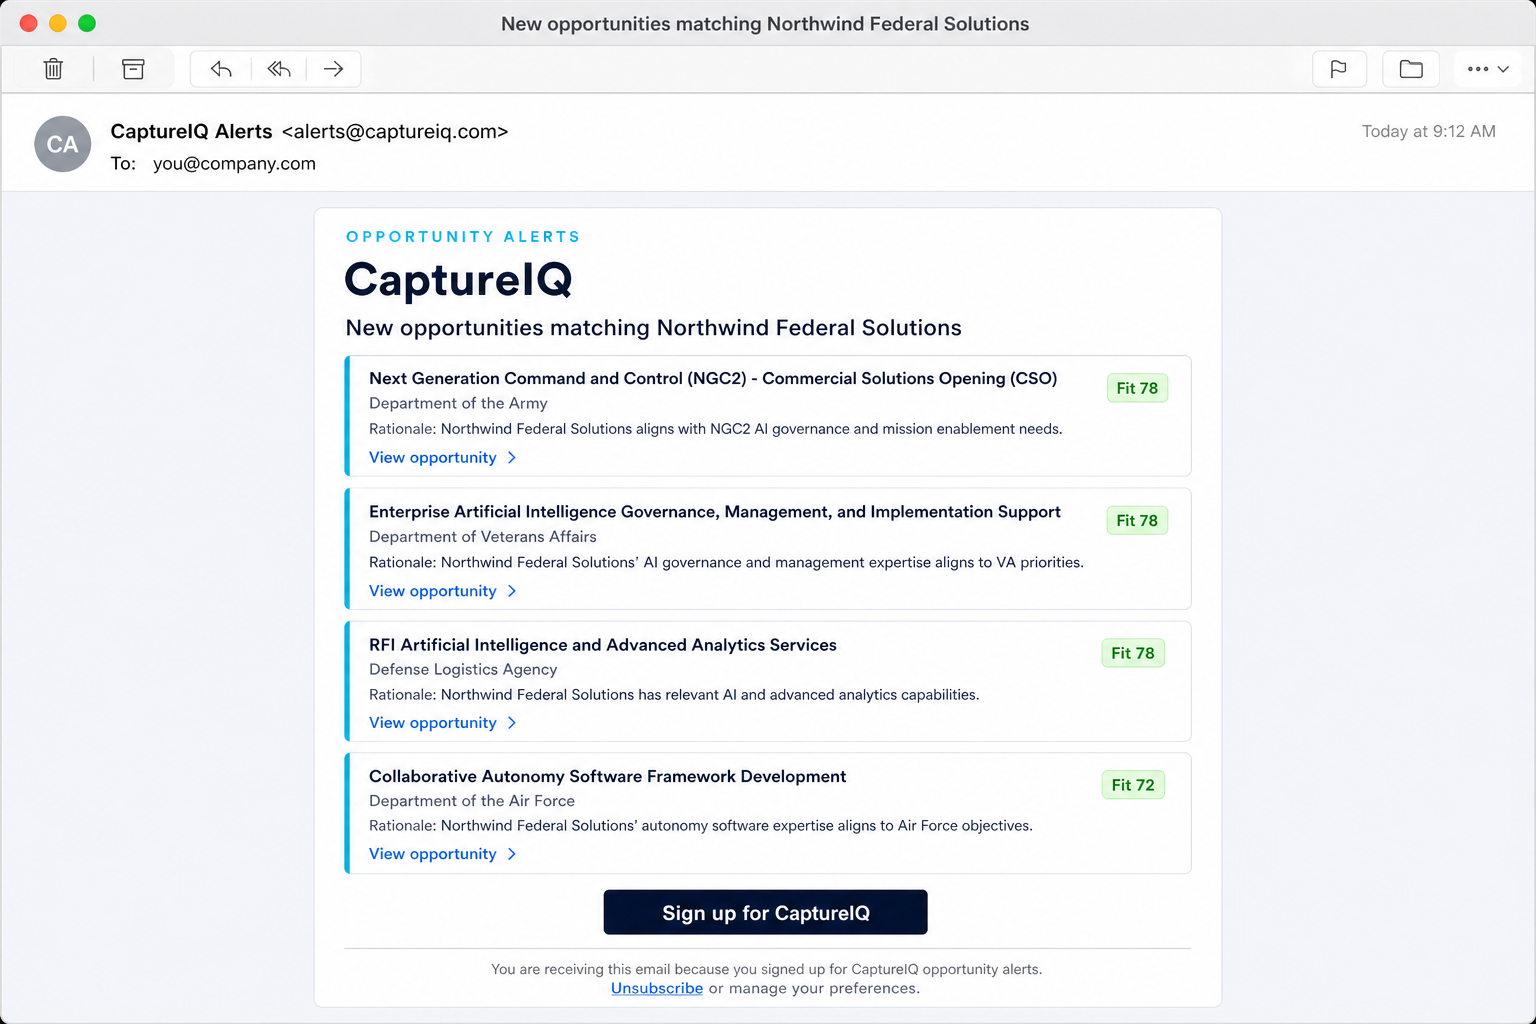Maximize window with the green button

[87, 23]
